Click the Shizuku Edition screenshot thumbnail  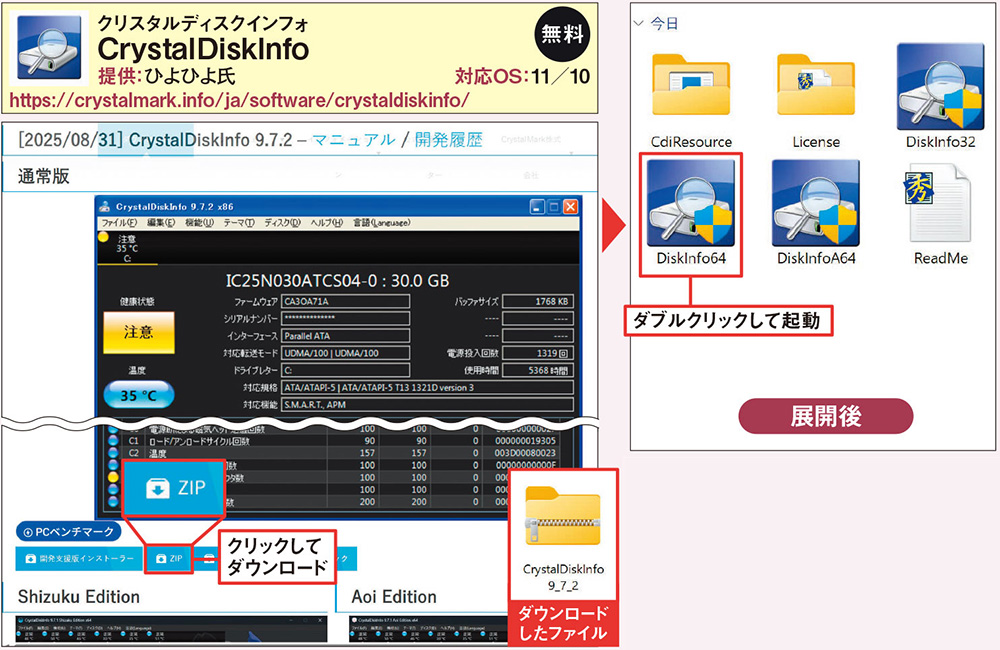[x=172, y=629]
